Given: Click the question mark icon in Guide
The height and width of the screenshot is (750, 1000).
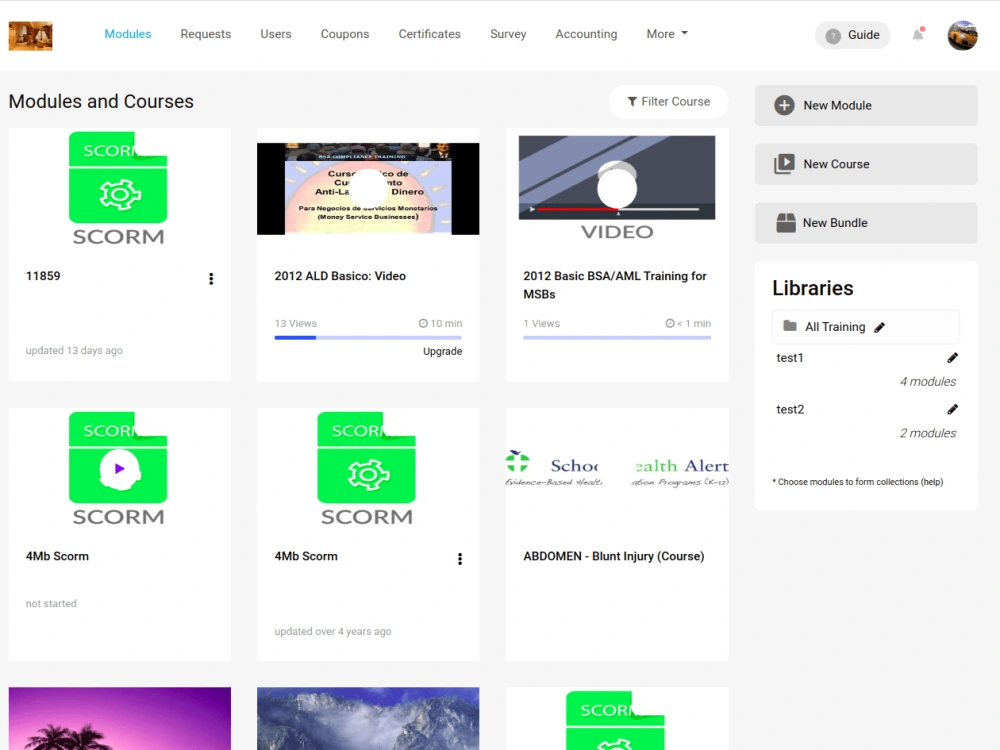Looking at the screenshot, I should tap(833, 36).
